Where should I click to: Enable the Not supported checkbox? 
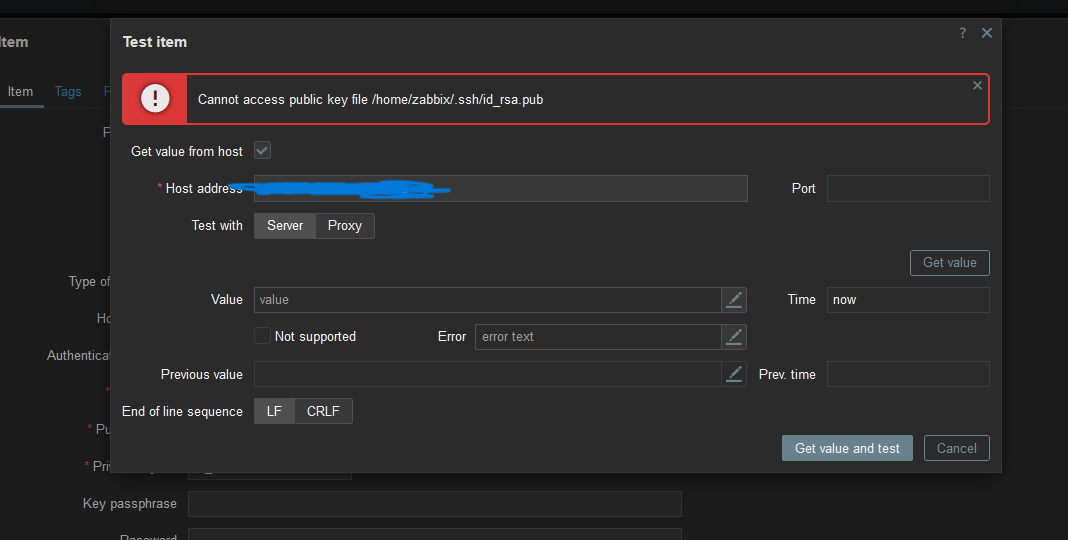pyautogui.click(x=262, y=336)
